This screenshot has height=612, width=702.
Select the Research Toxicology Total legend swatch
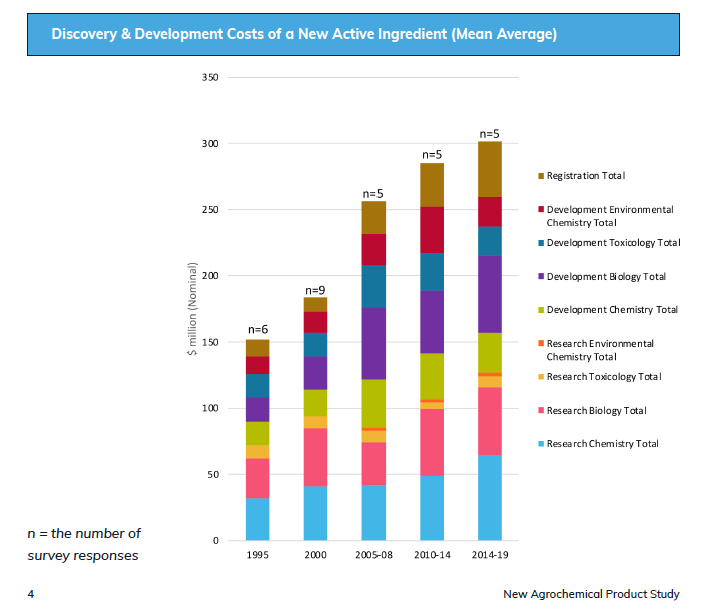tap(541, 377)
